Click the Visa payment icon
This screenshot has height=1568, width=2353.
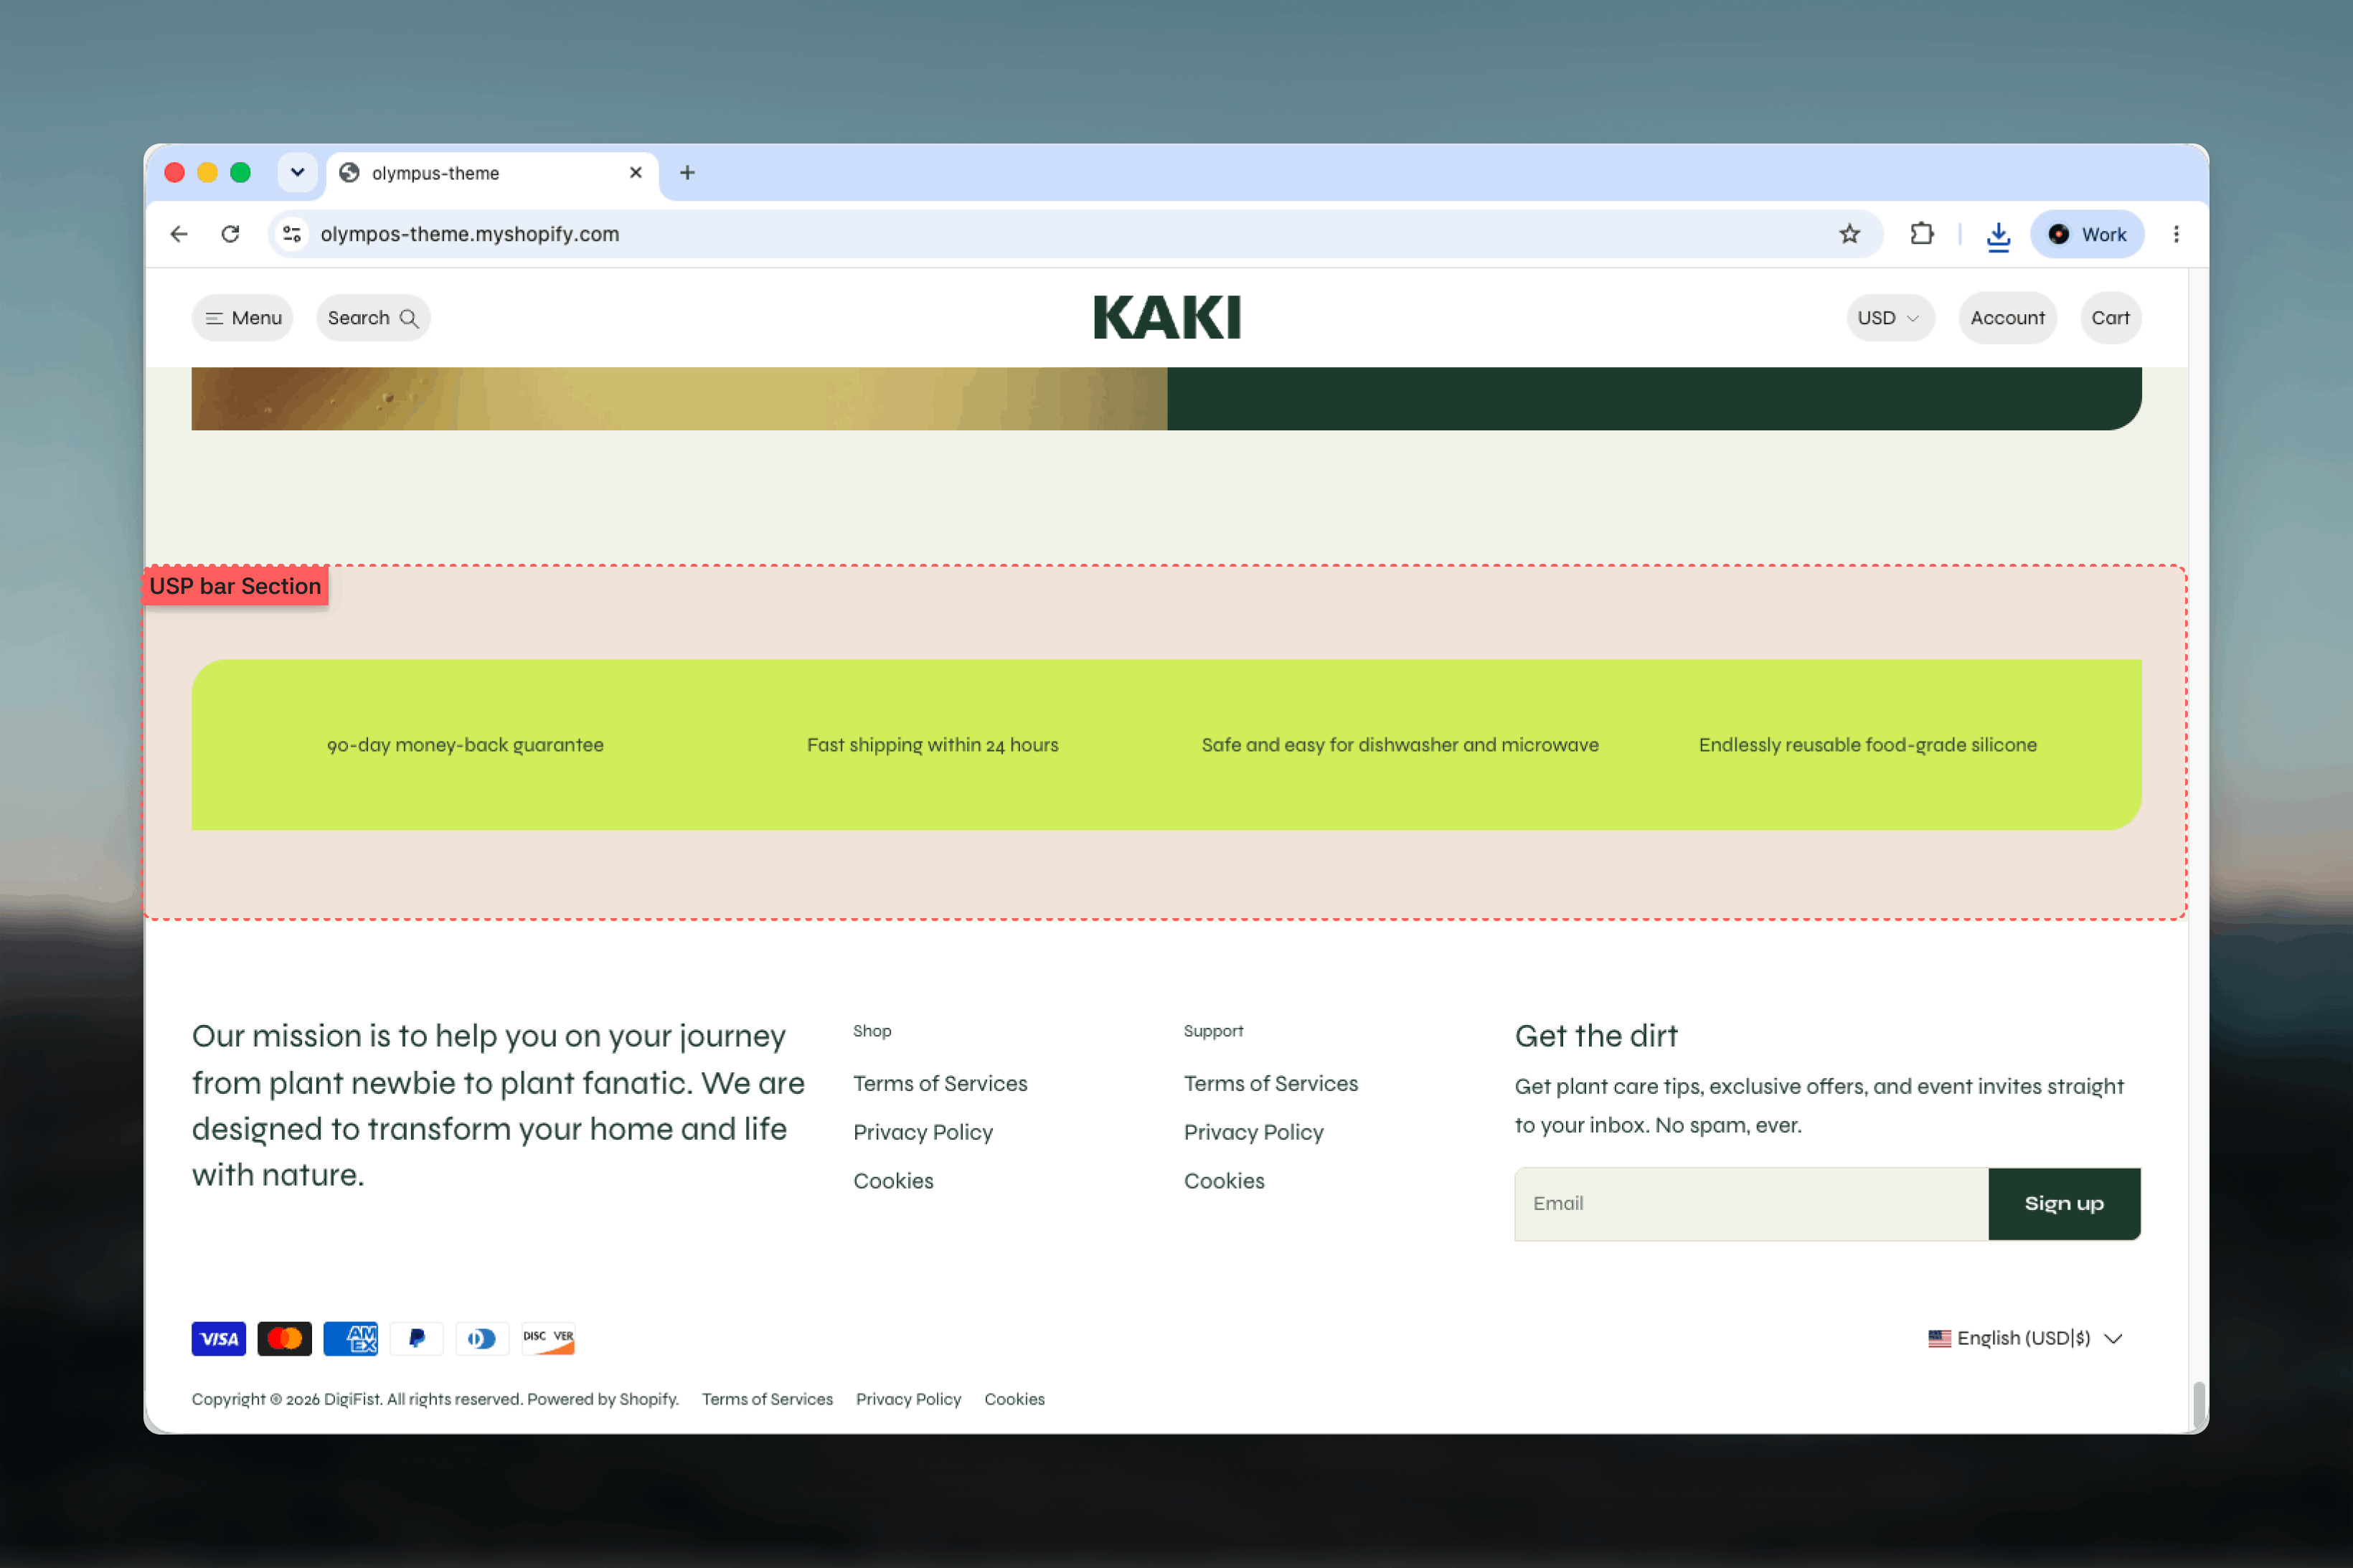pos(219,1338)
